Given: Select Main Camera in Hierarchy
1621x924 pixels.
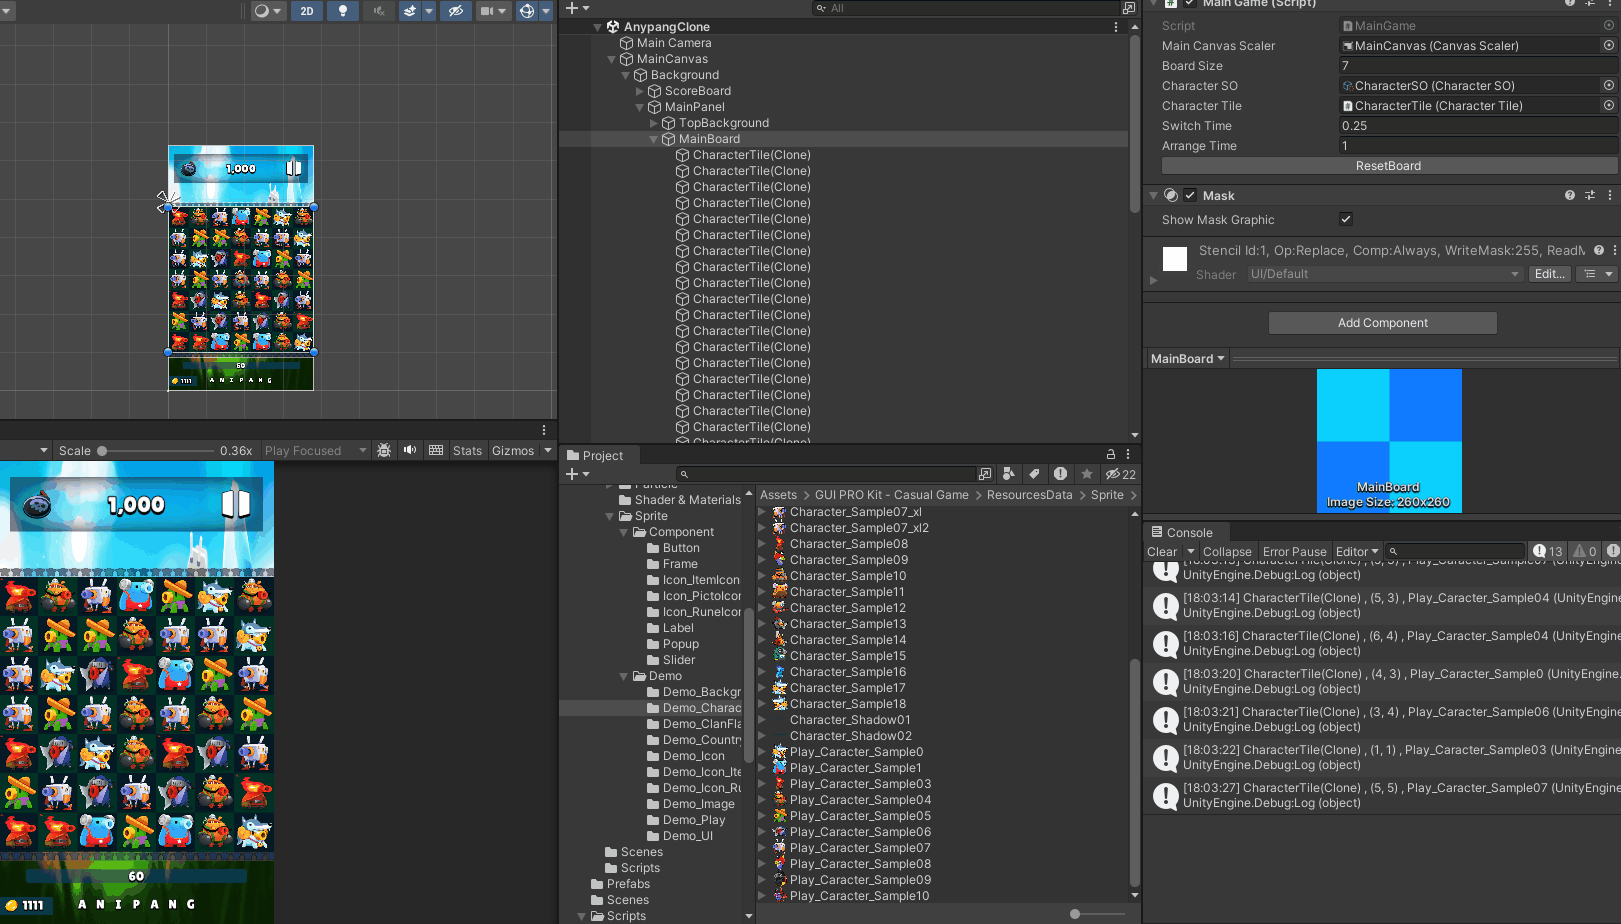Looking at the screenshot, I should pos(674,43).
